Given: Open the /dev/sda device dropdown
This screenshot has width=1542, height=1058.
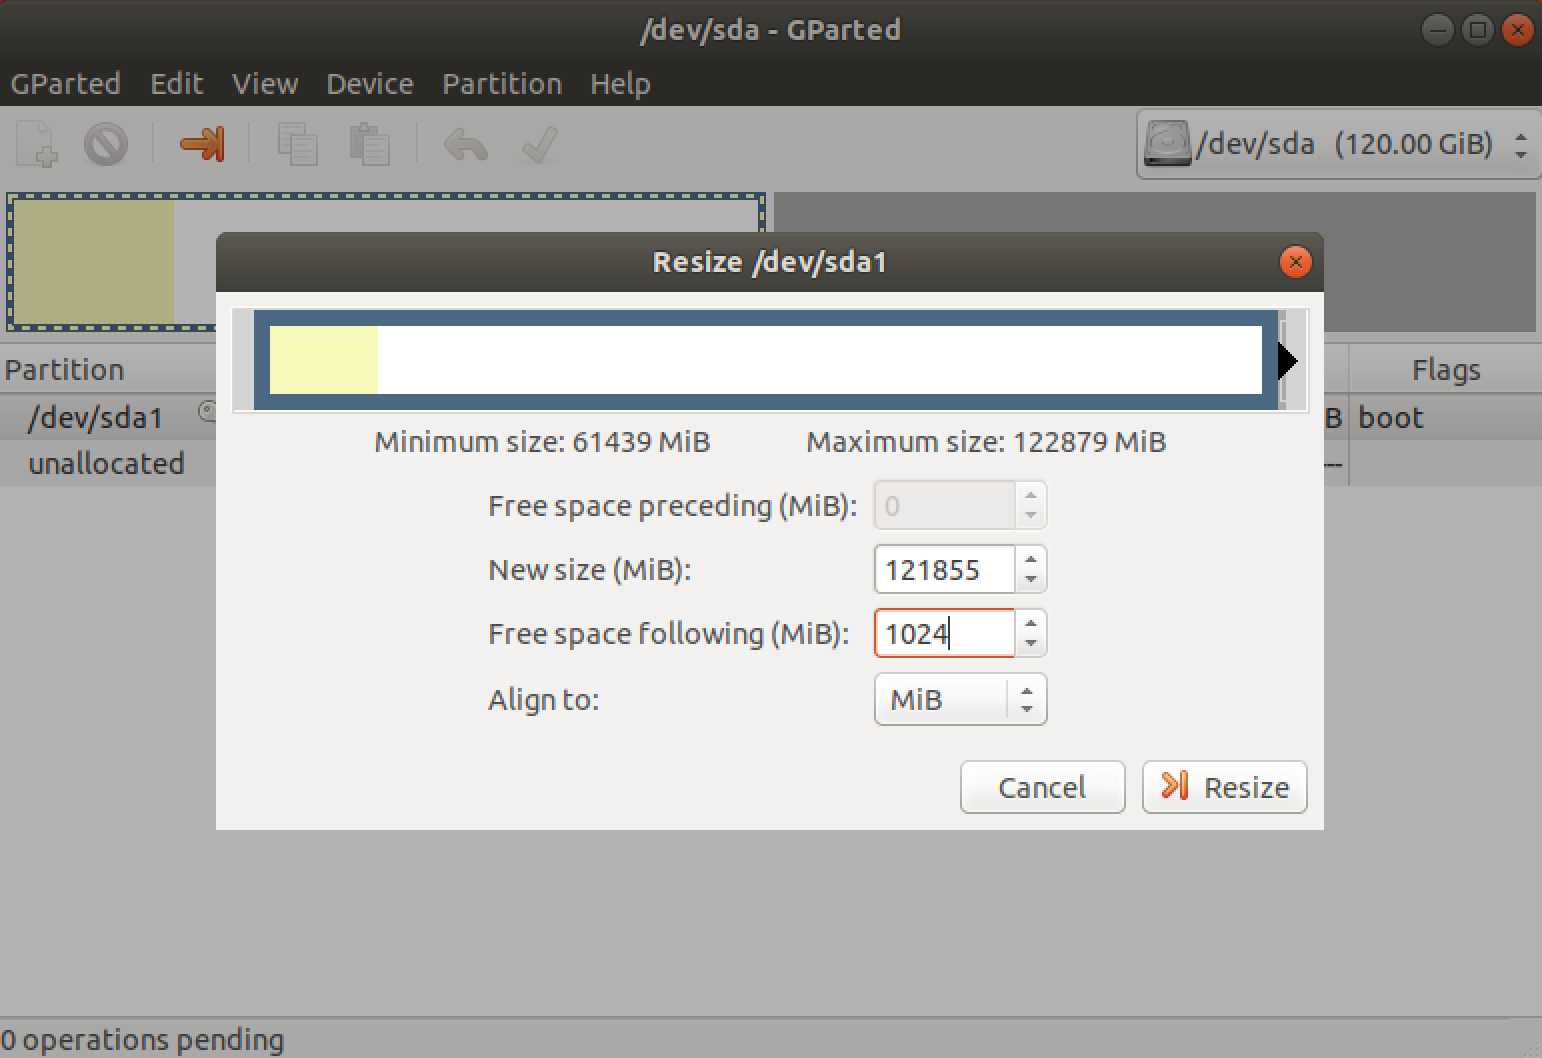Looking at the screenshot, I should (1339, 145).
